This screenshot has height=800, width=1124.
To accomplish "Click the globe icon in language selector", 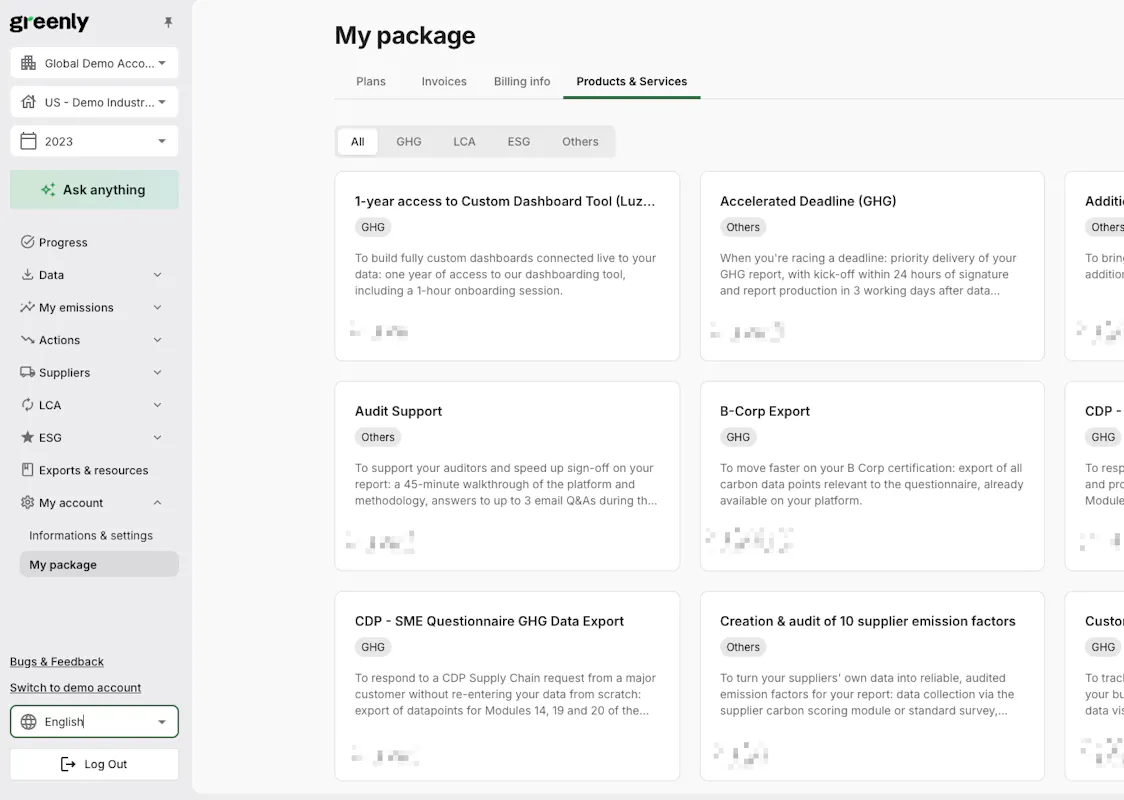I will click(29, 722).
